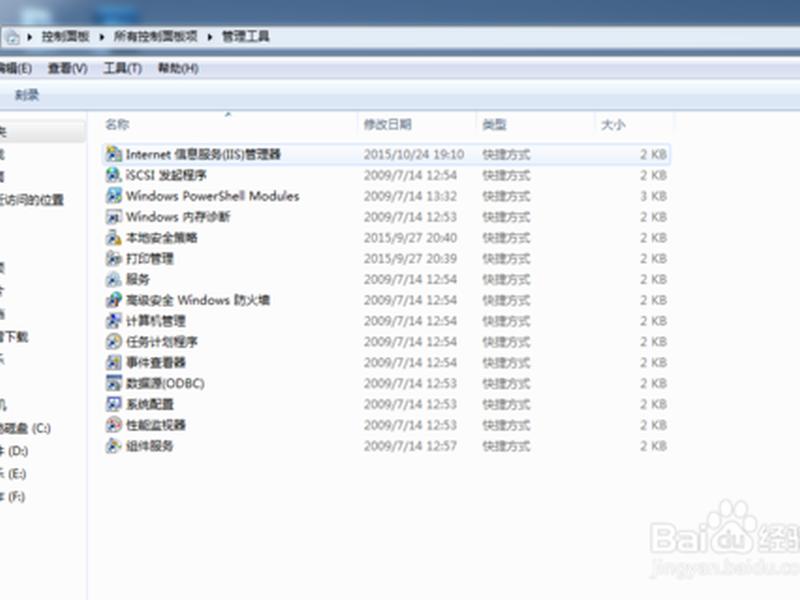Image resolution: width=800 pixels, height=600 pixels.
Task: Click date 2015/9/27 20:40
Action: tap(410, 238)
